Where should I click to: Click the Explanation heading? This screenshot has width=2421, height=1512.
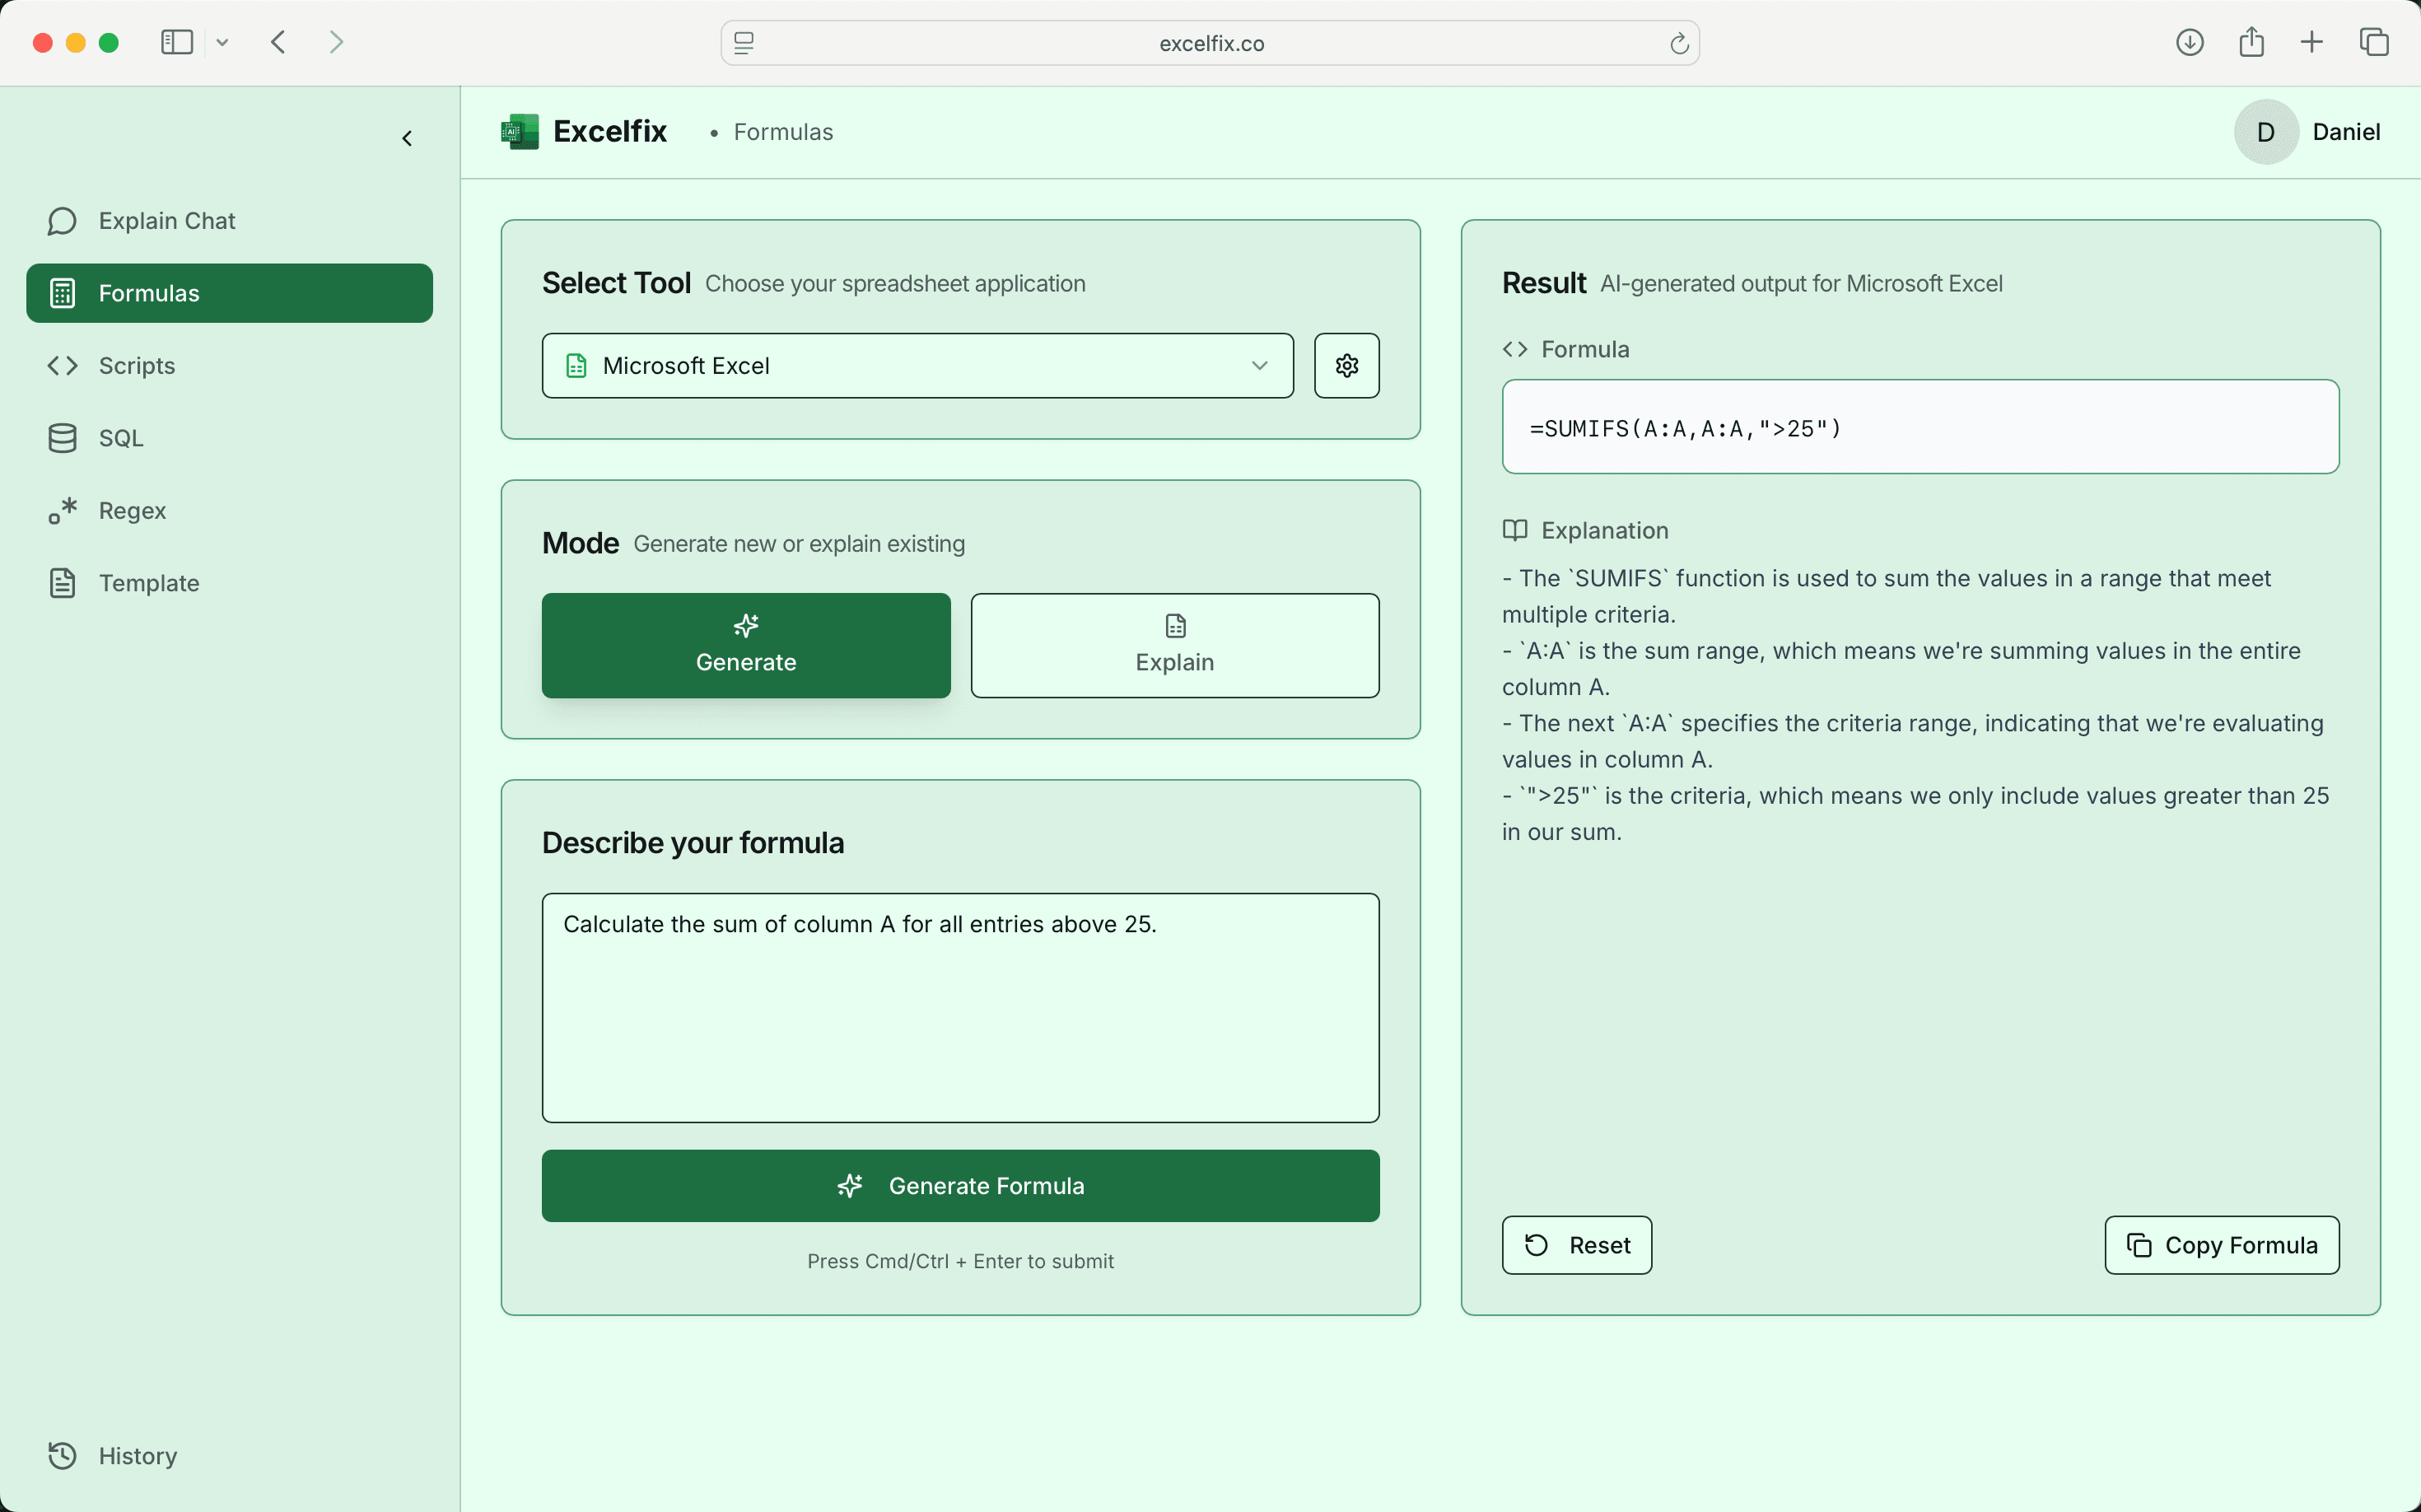tap(1604, 530)
